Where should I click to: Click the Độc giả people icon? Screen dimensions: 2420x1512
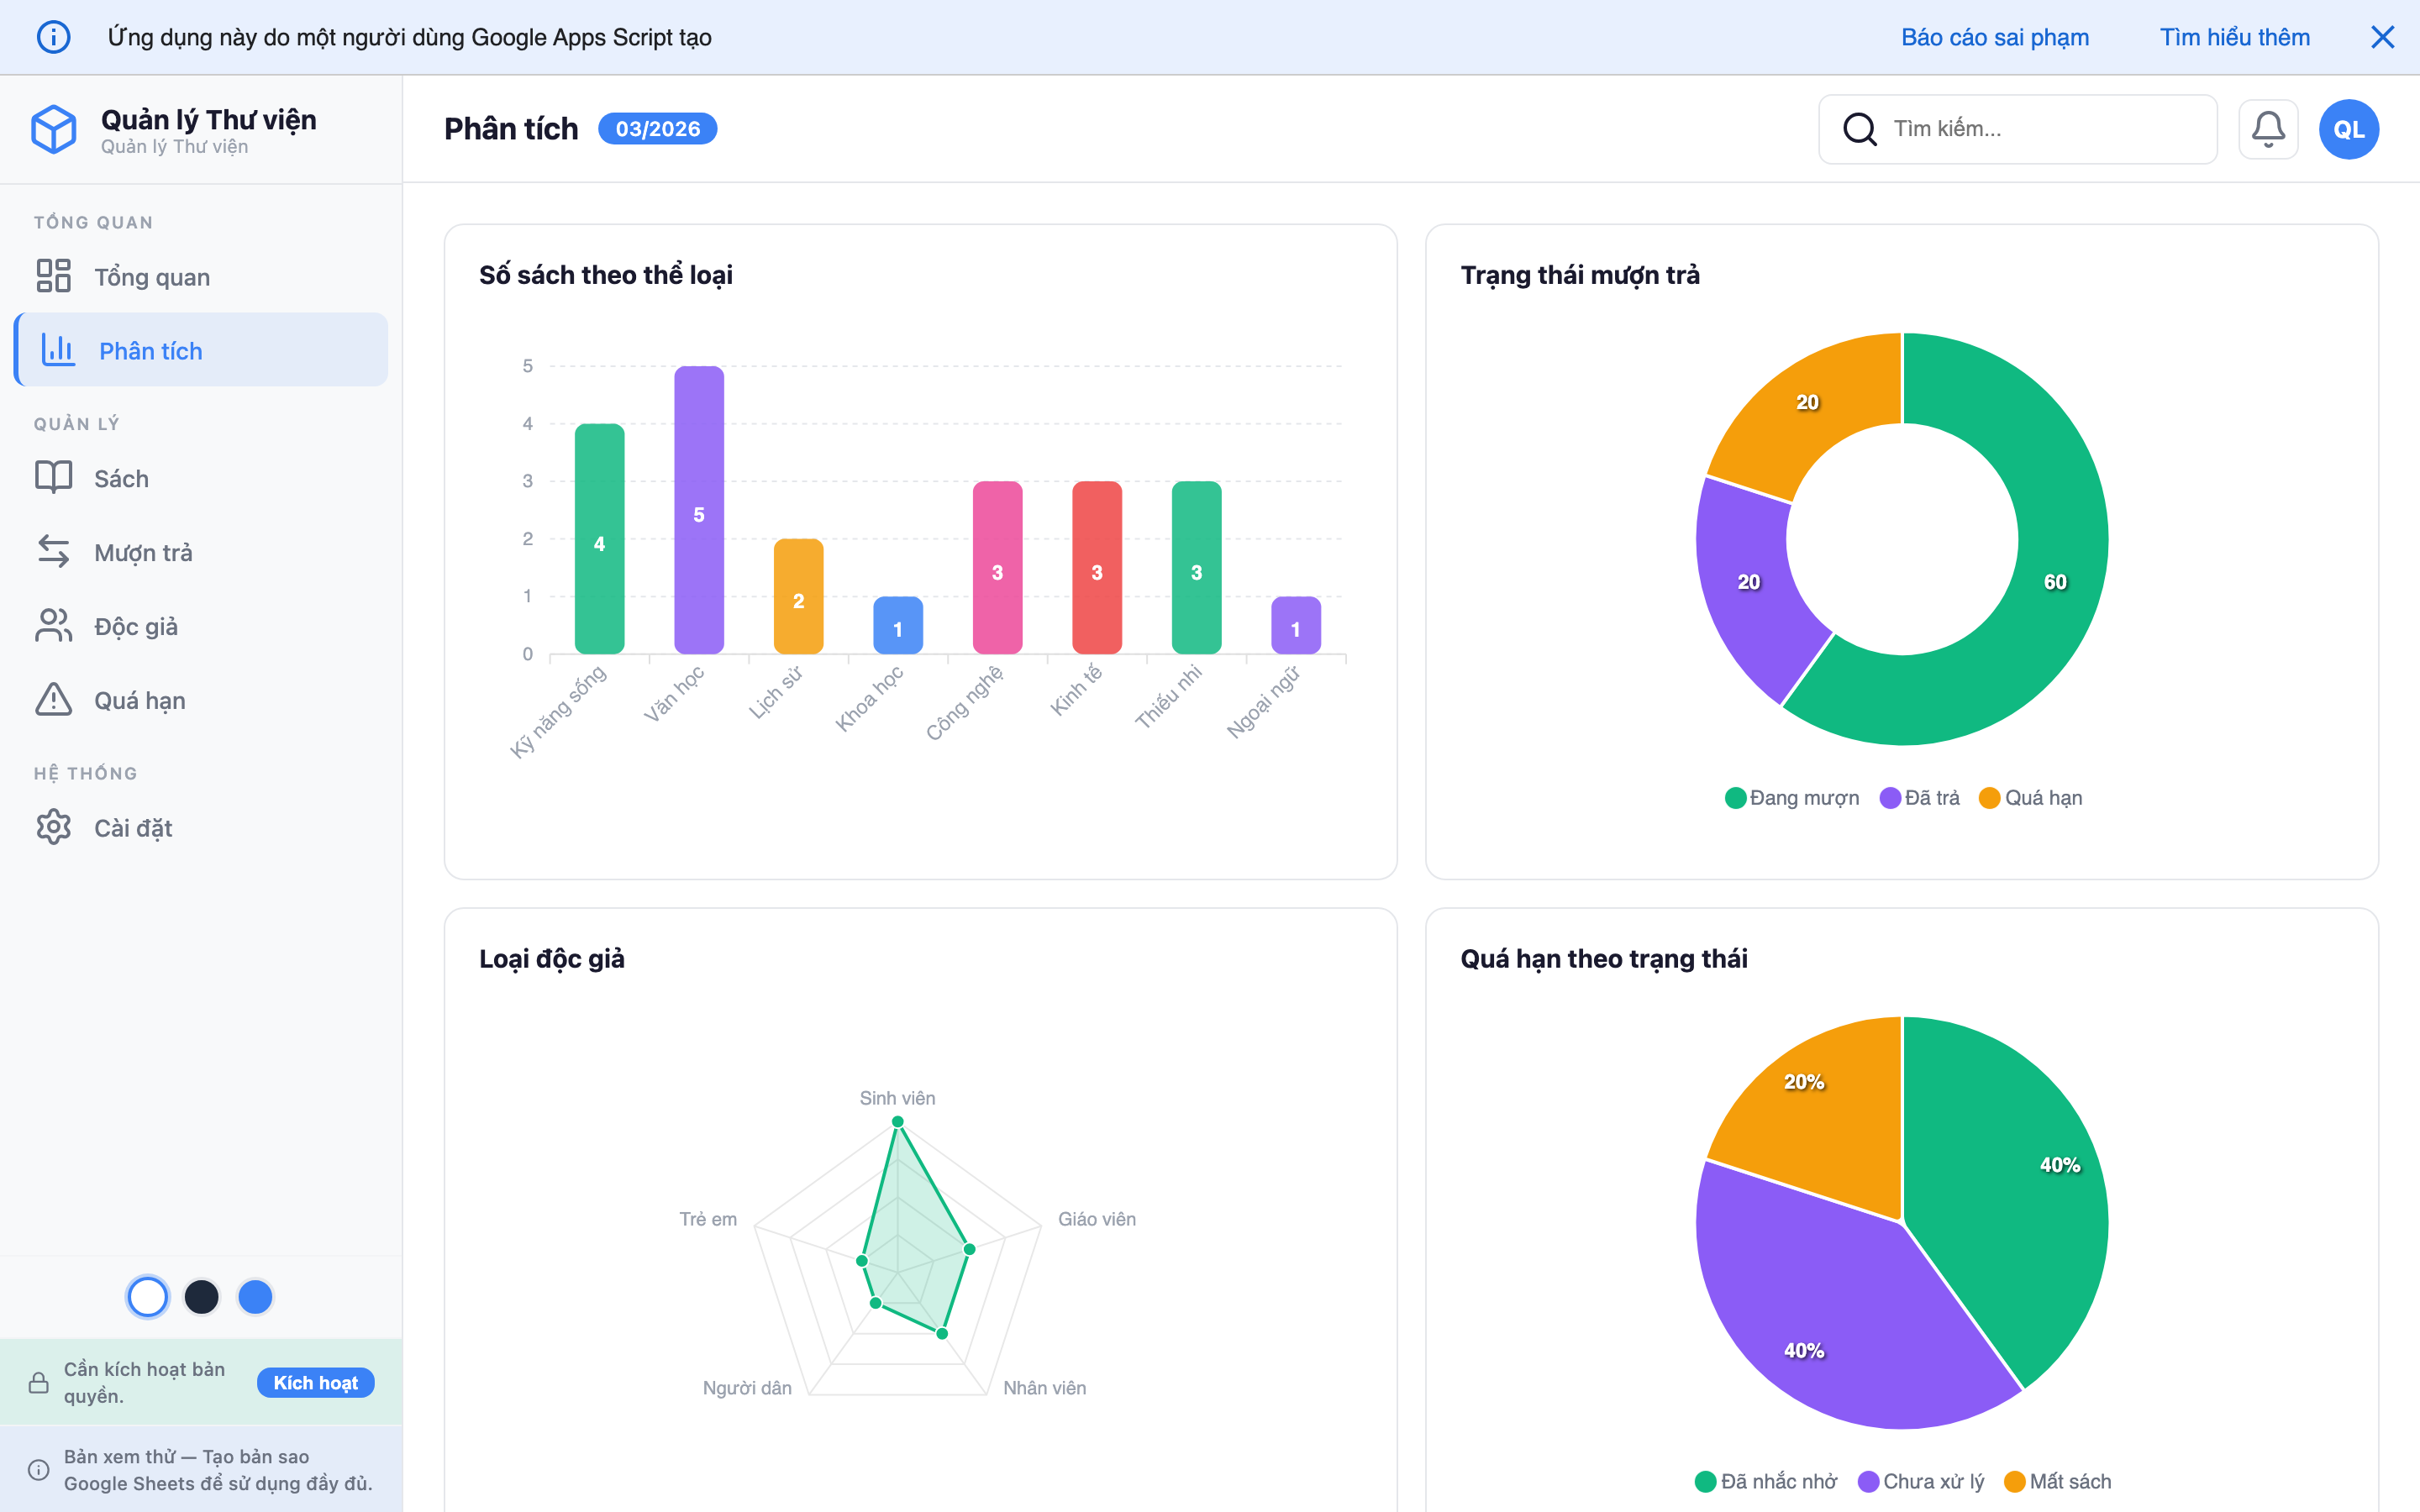pyautogui.click(x=54, y=626)
